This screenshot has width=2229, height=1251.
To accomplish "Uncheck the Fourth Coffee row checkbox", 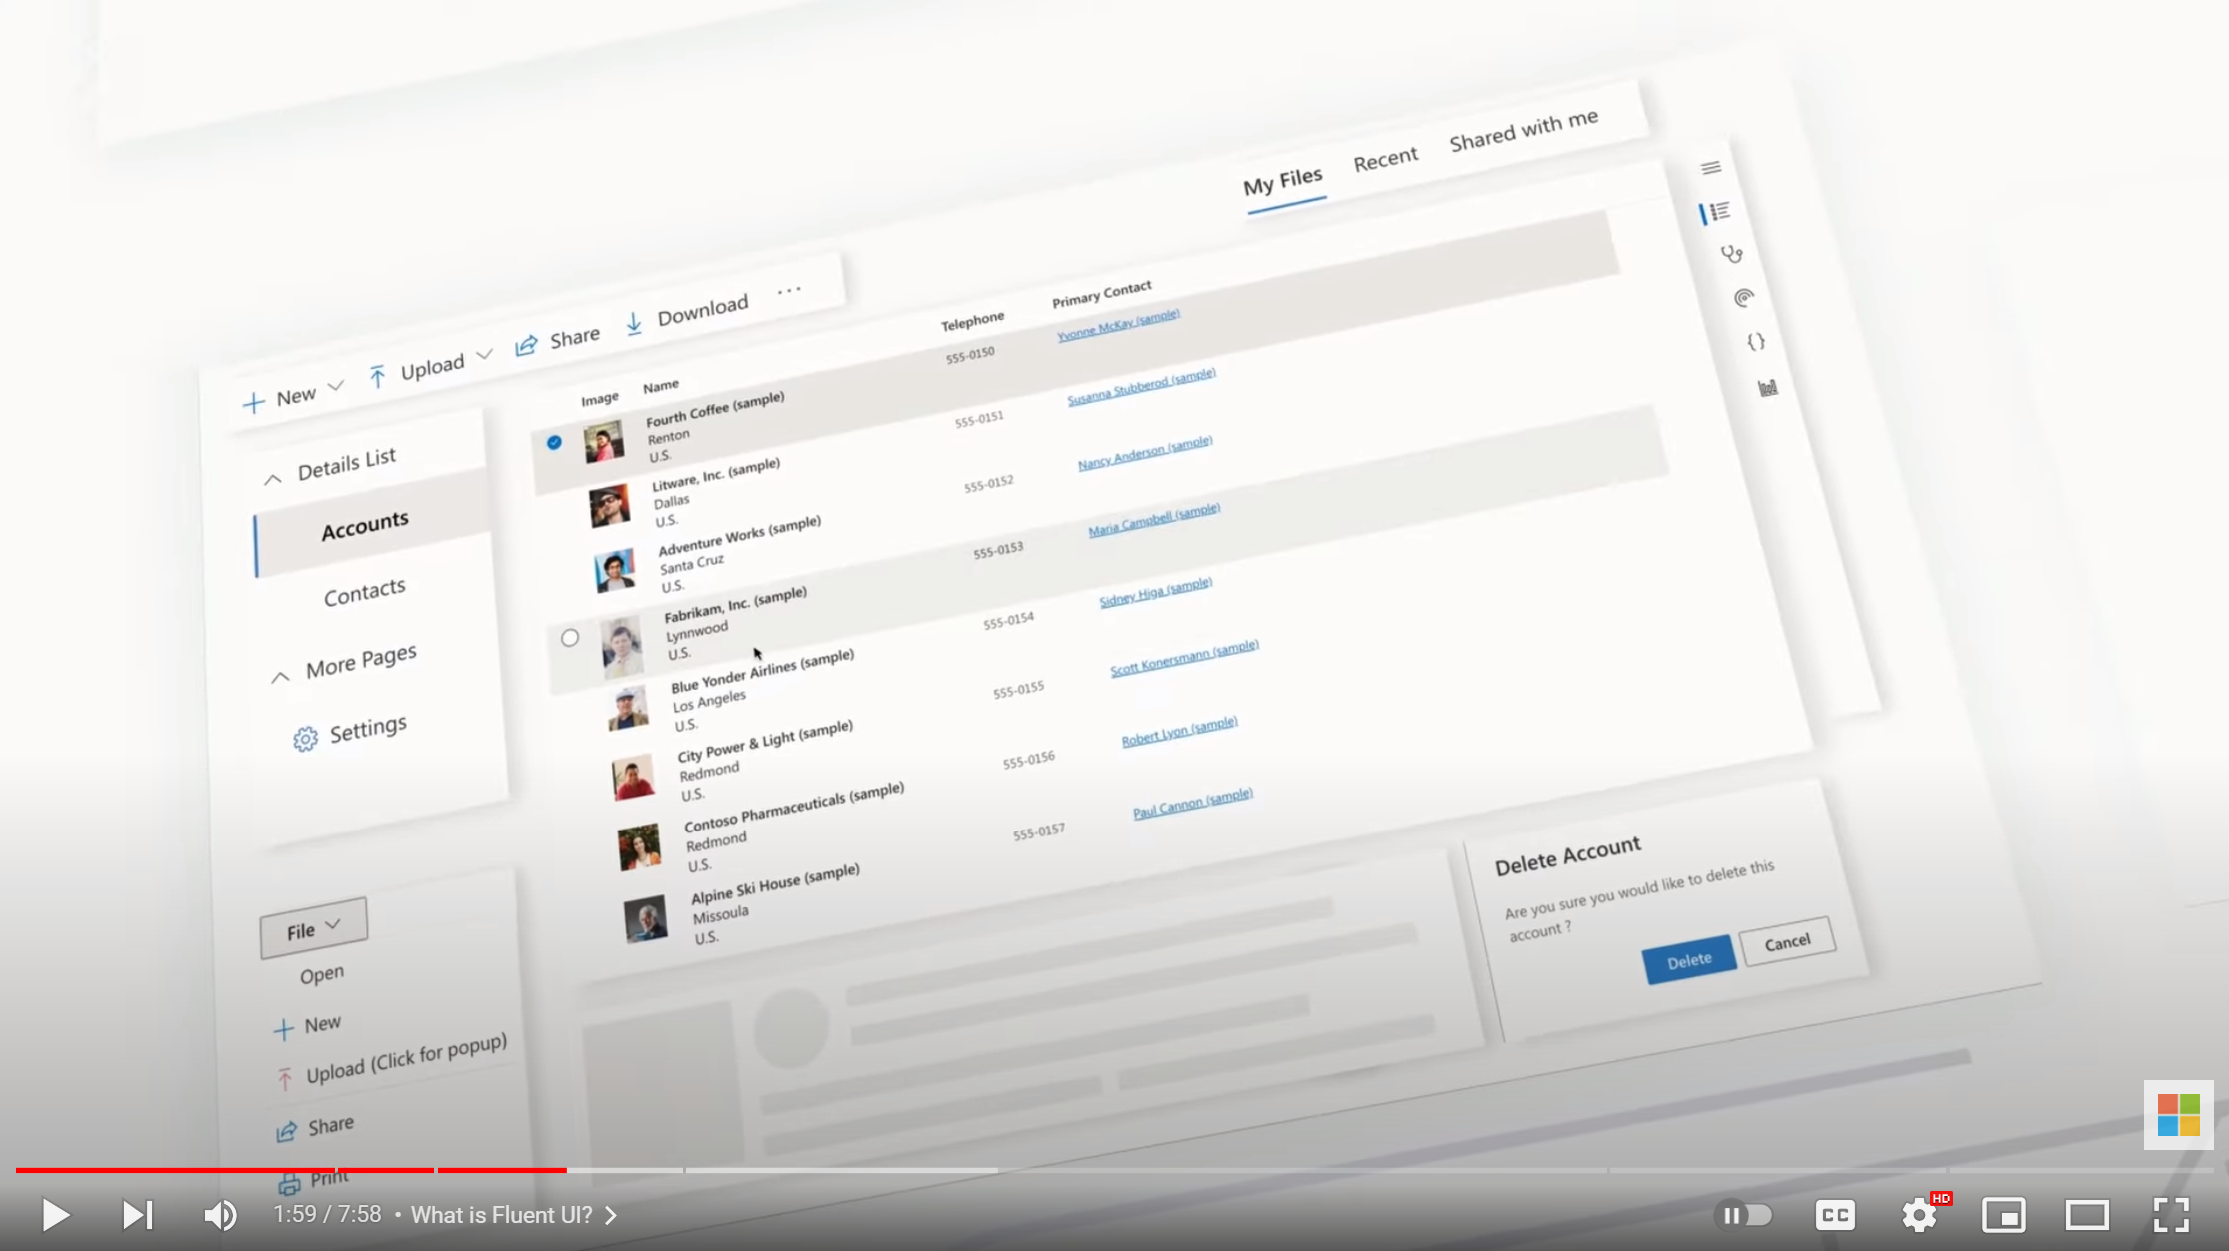I will tap(554, 442).
